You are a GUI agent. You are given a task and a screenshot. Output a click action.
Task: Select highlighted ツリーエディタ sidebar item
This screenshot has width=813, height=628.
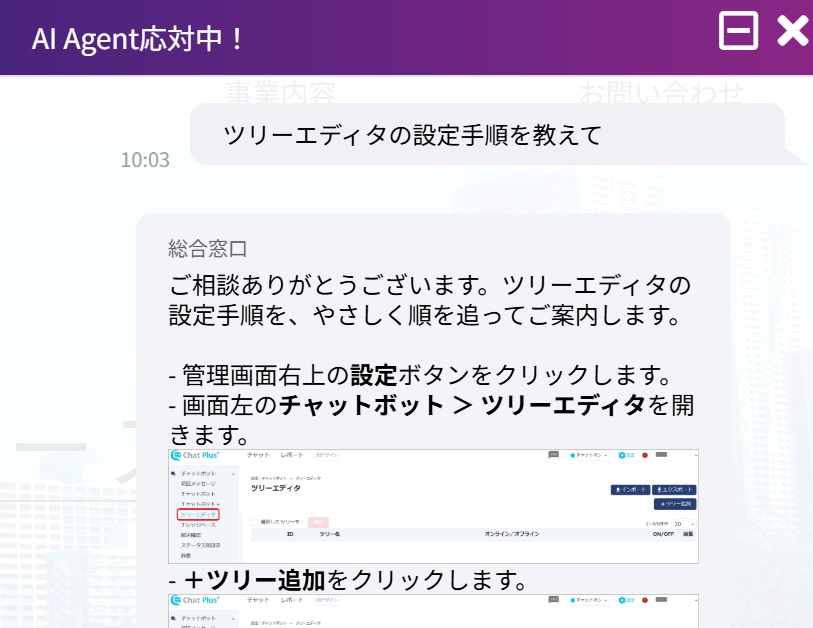click(197, 514)
